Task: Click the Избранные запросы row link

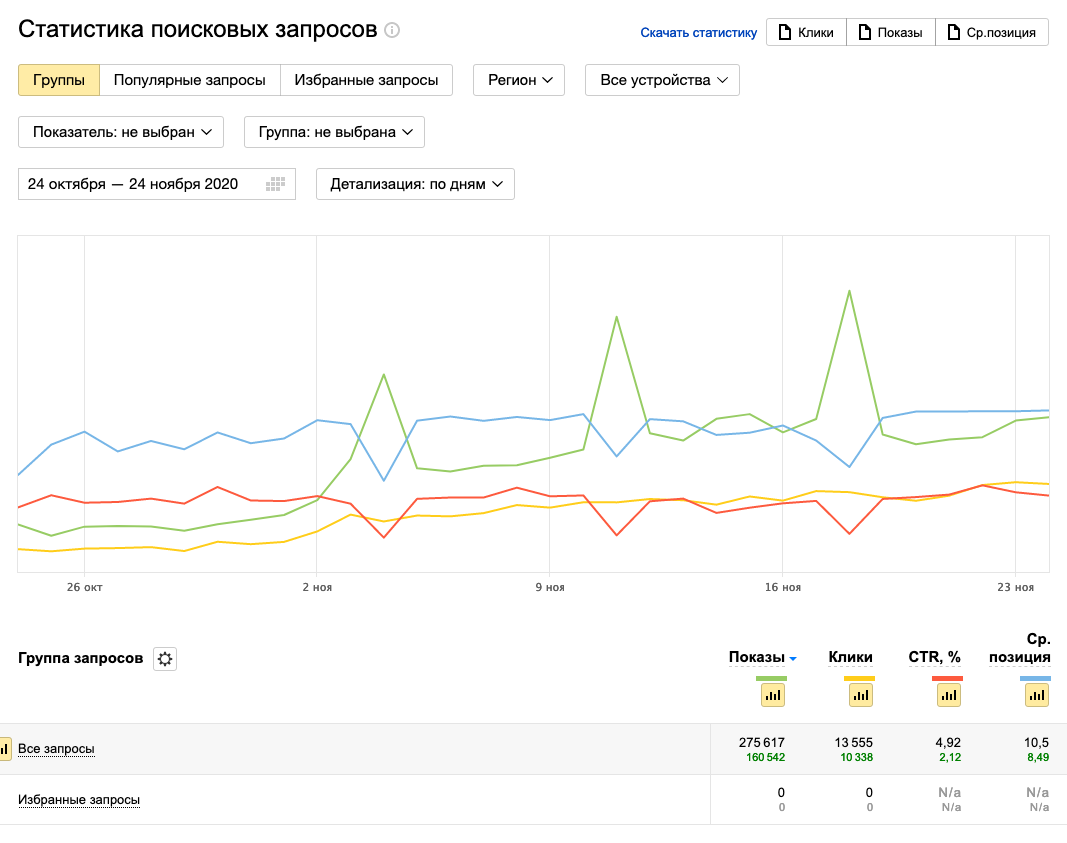Action: click(79, 800)
